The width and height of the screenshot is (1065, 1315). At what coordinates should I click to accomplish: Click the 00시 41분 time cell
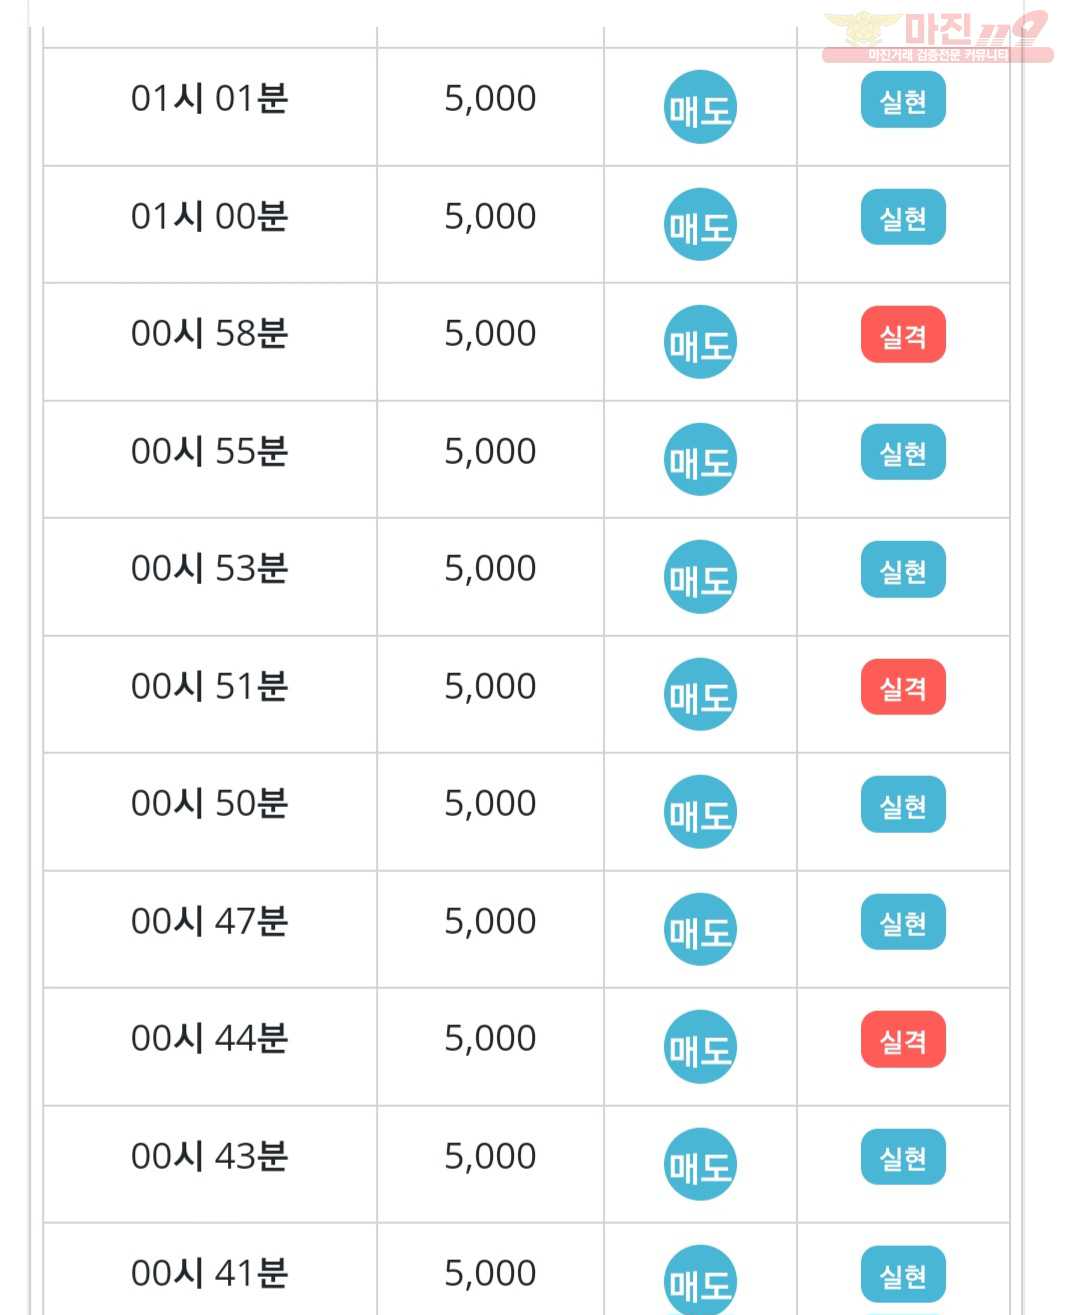[x=210, y=1269]
